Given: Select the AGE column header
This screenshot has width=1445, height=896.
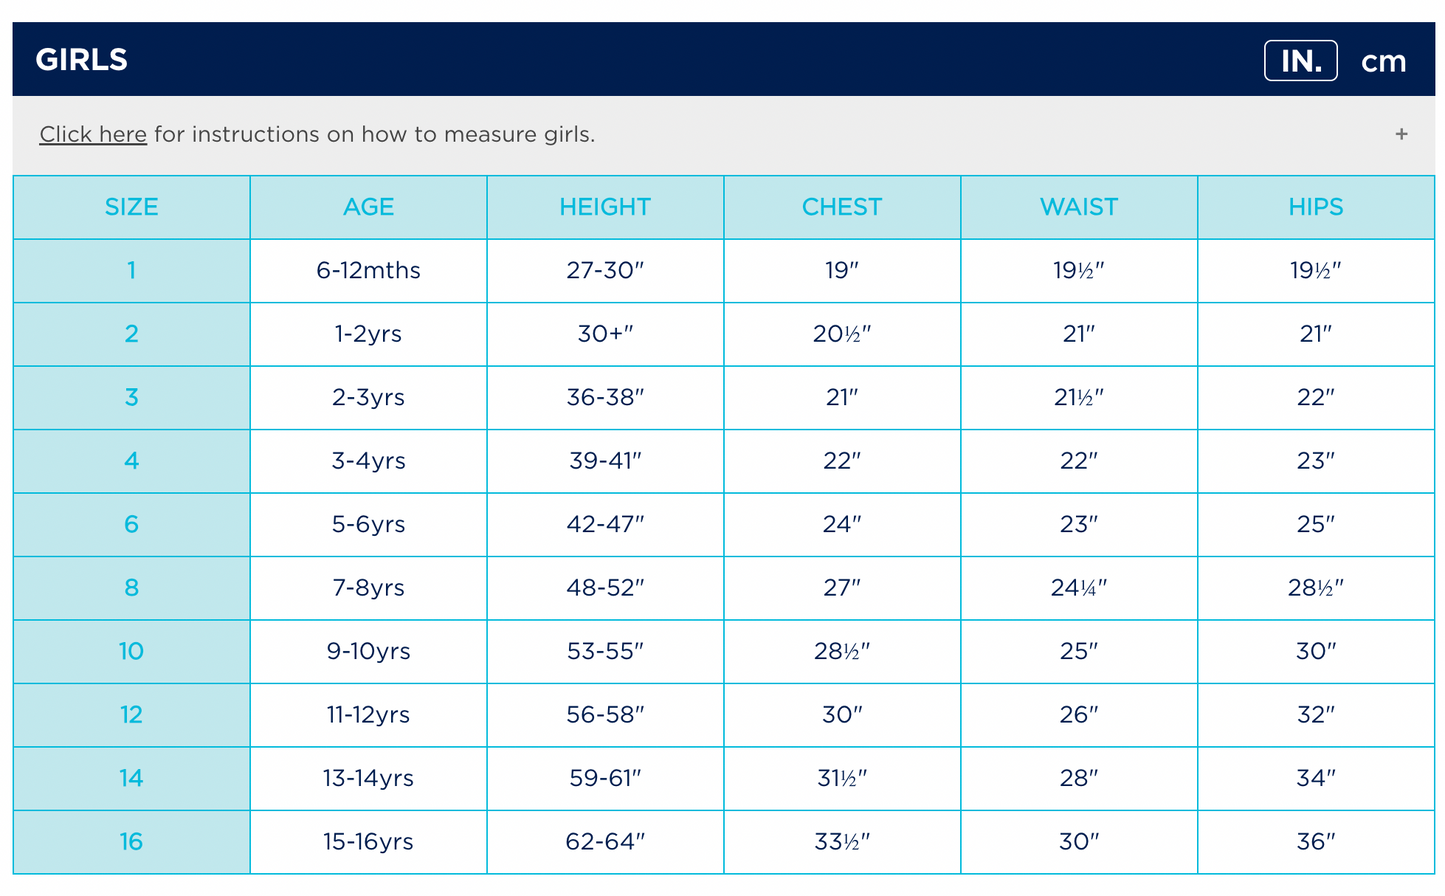Looking at the screenshot, I should point(368,207).
